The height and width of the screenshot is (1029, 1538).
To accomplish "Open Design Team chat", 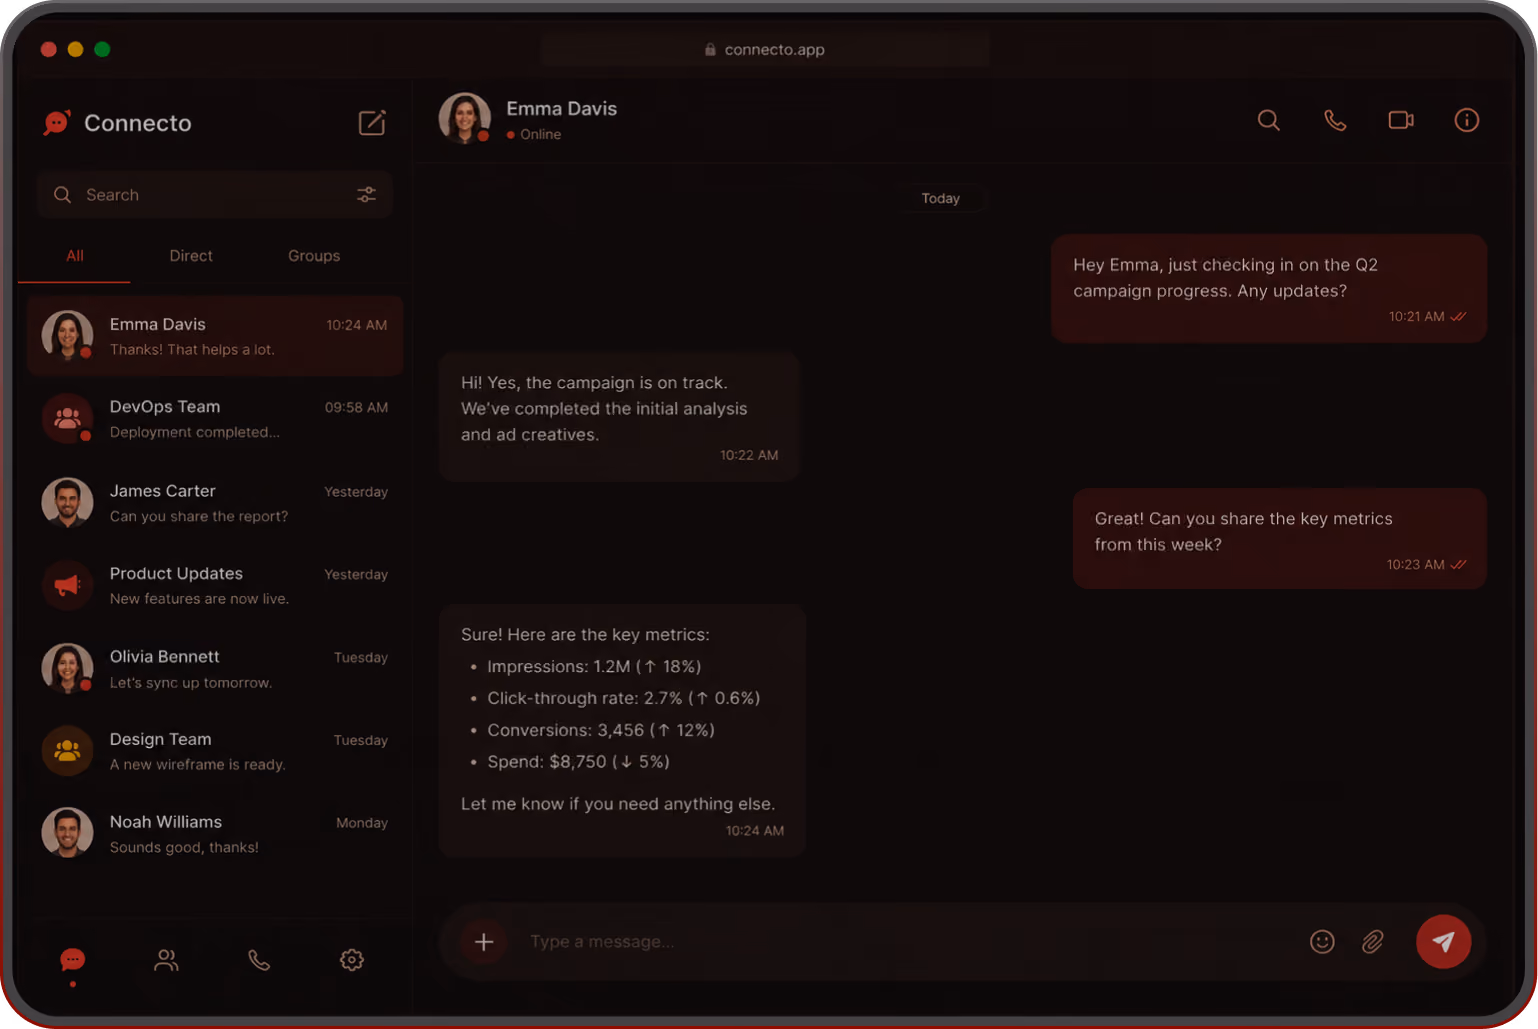I will (x=215, y=751).
